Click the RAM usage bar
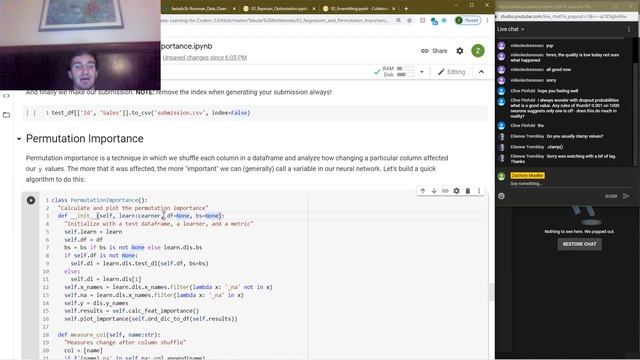Viewport: 640px width, 360px height. coord(406,69)
